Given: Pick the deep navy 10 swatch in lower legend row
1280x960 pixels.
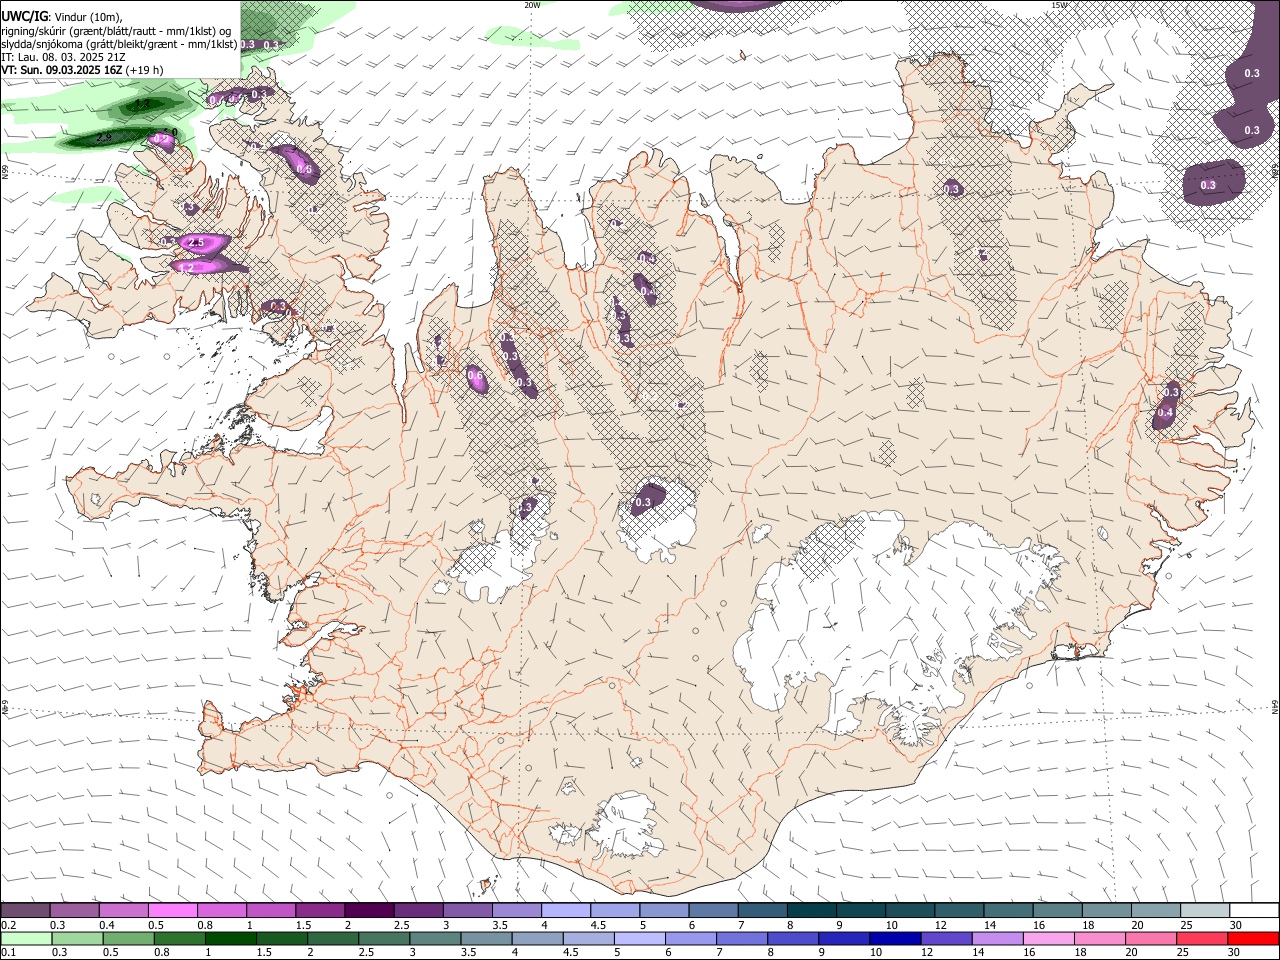Looking at the screenshot, I should 894,938.
